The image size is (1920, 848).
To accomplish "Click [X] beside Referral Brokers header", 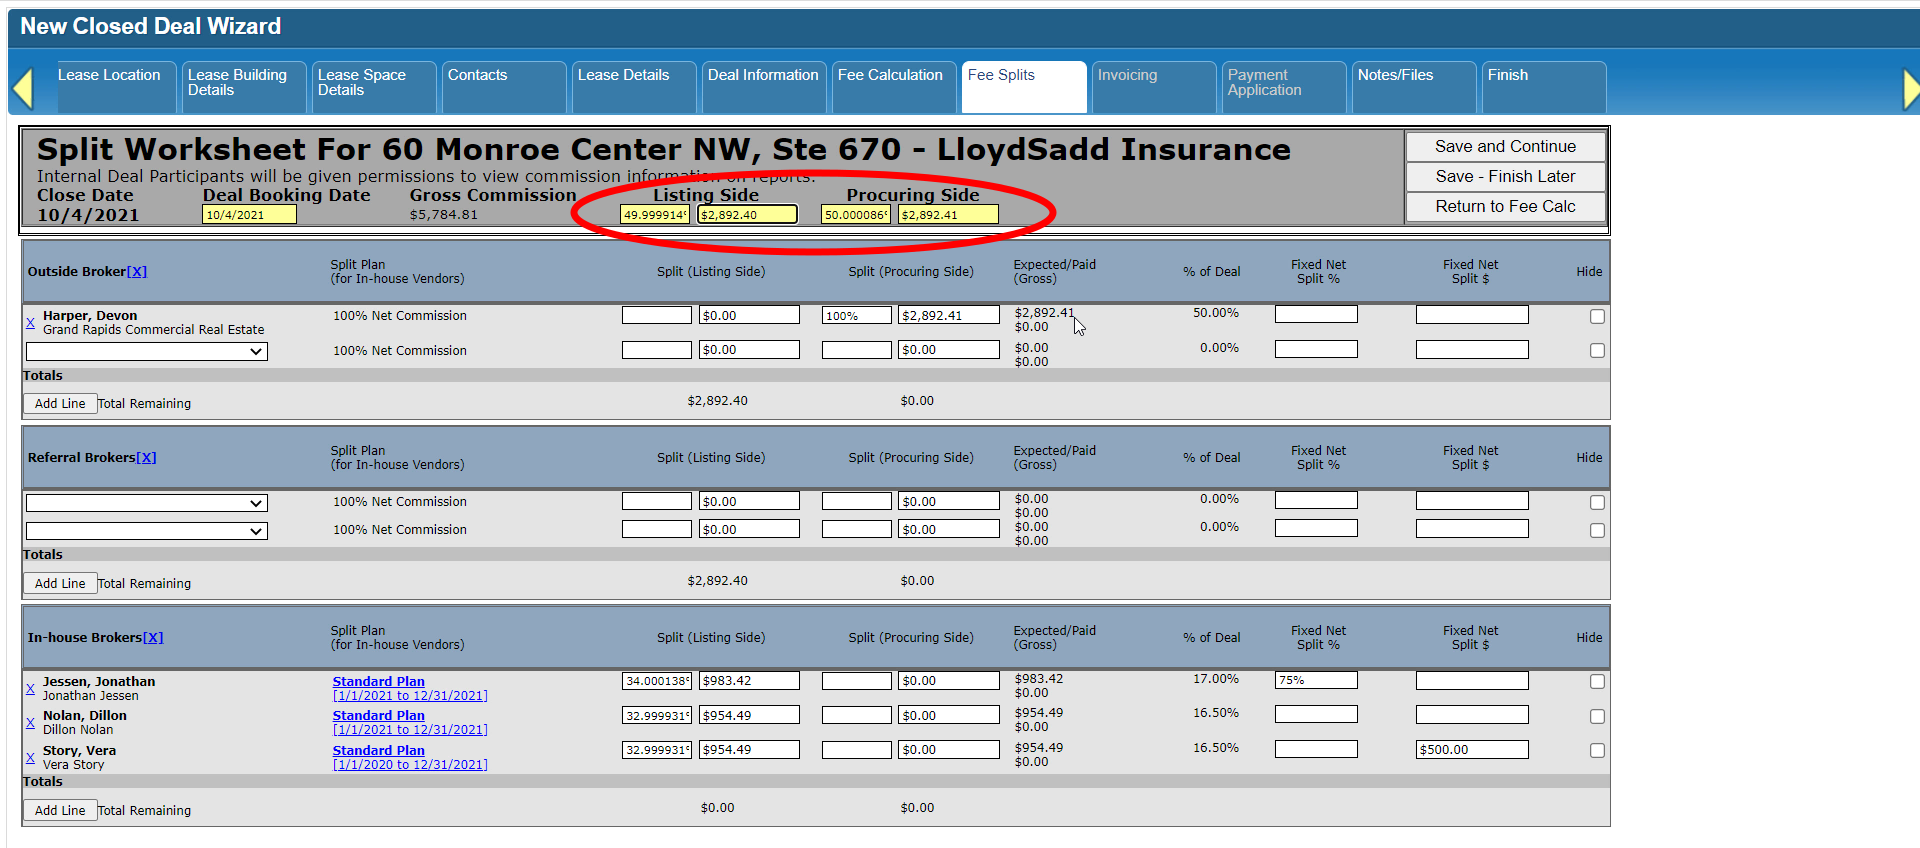I will click(x=146, y=458).
